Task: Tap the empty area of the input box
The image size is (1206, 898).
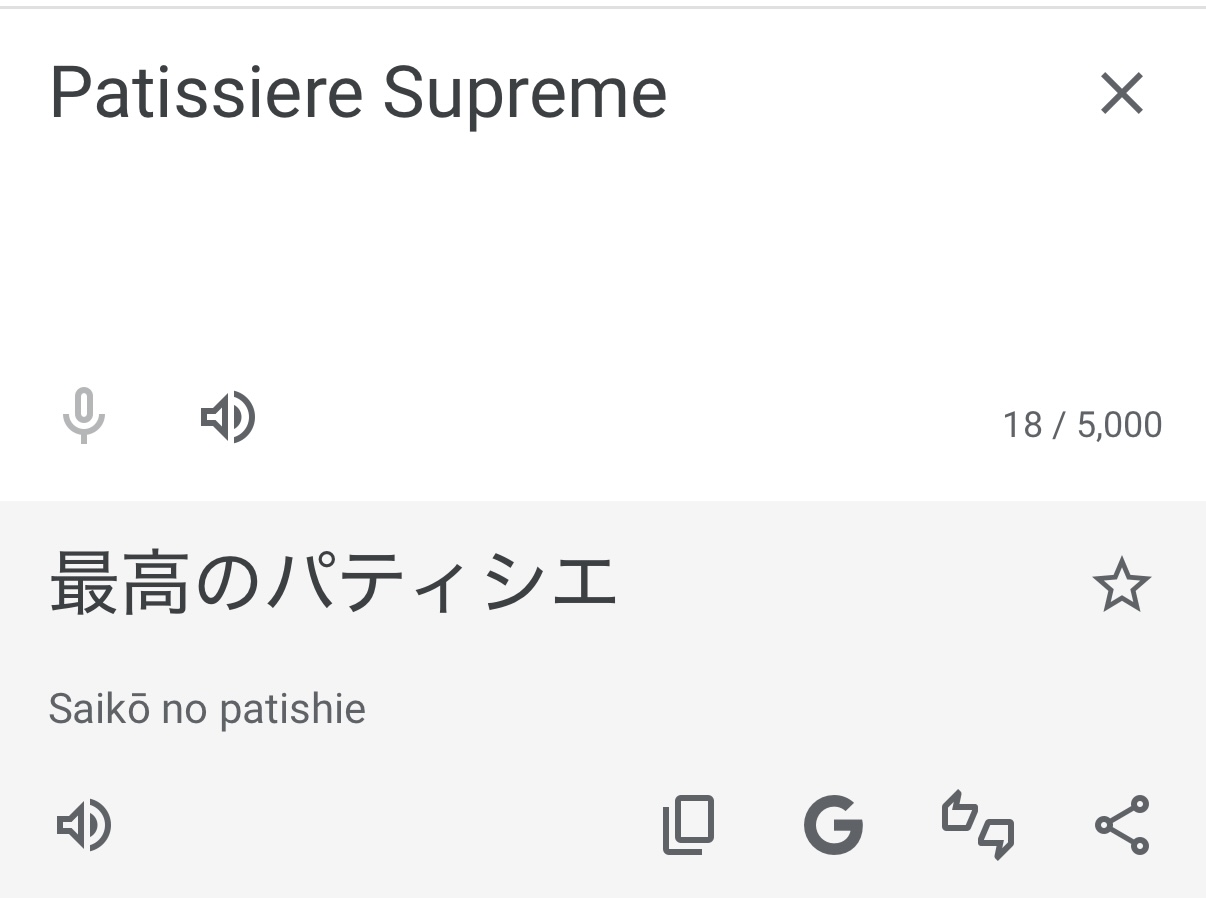Action: click(x=600, y=260)
